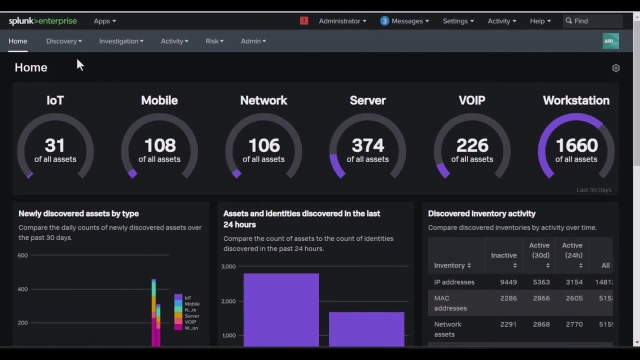This screenshot has width=640, height=360.
Task: Click the 3154 value for IP addresses
Action: pos(574,282)
